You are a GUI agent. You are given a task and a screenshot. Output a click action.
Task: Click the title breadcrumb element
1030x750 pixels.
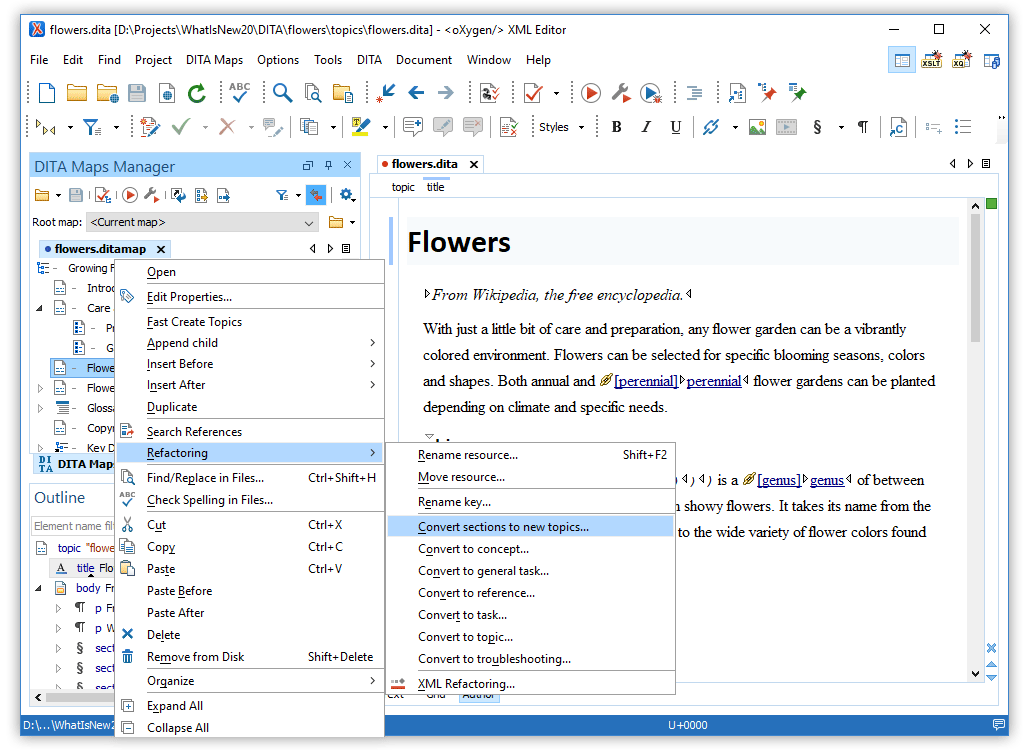coord(436,187)
